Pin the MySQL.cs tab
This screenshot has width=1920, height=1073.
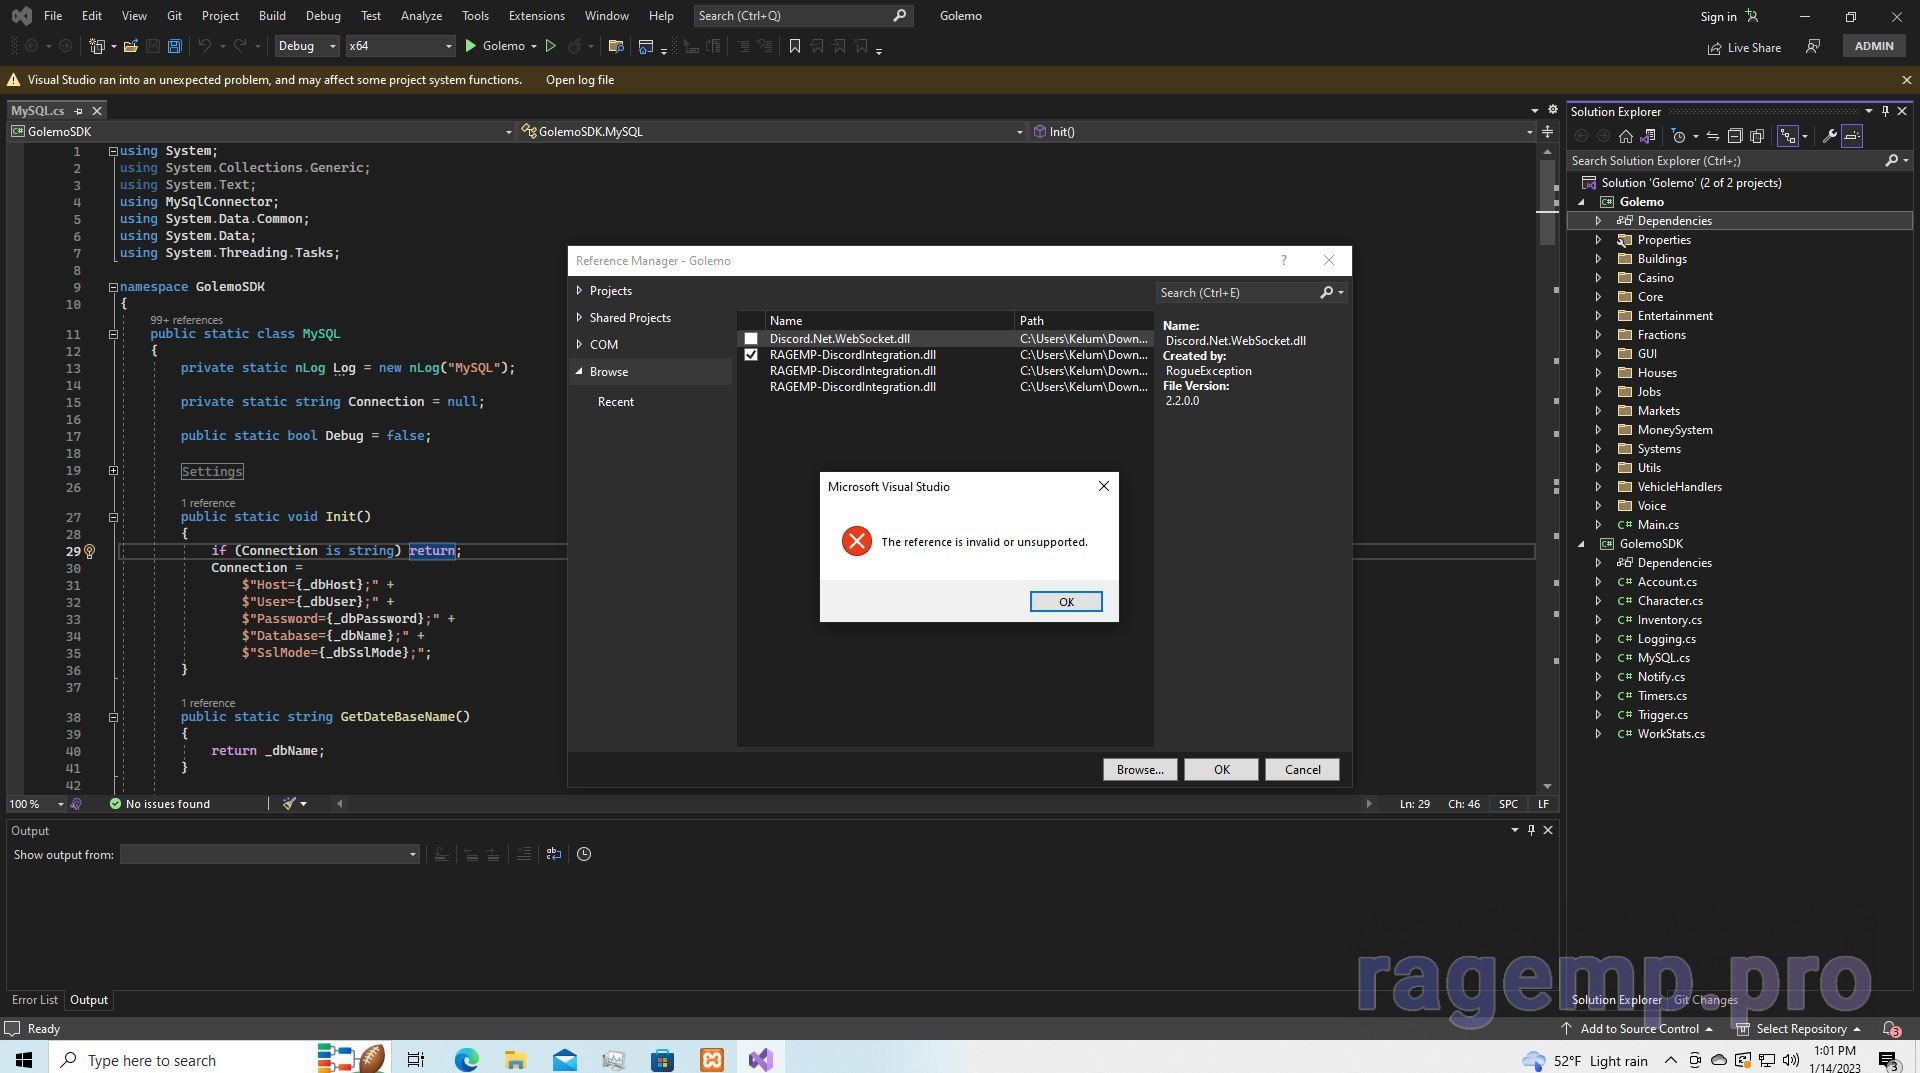[x=78, y=111]
